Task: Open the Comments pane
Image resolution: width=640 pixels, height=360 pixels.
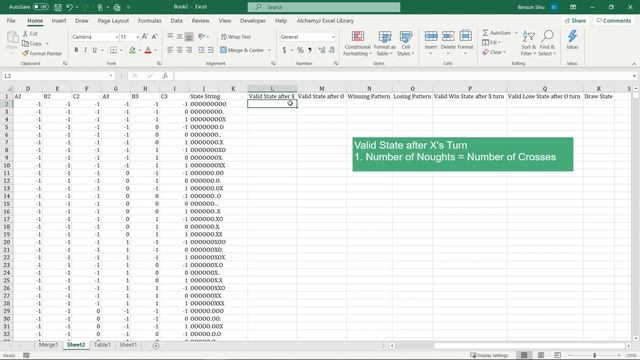Action: pos(613,20)
